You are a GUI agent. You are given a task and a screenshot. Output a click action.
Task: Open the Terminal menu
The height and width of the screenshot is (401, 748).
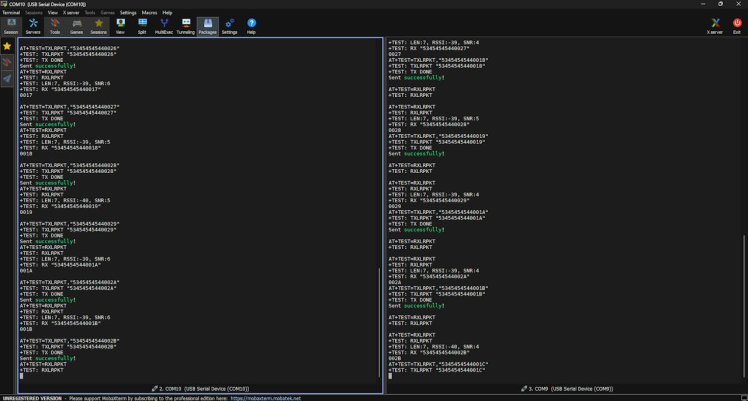[10, 13]
